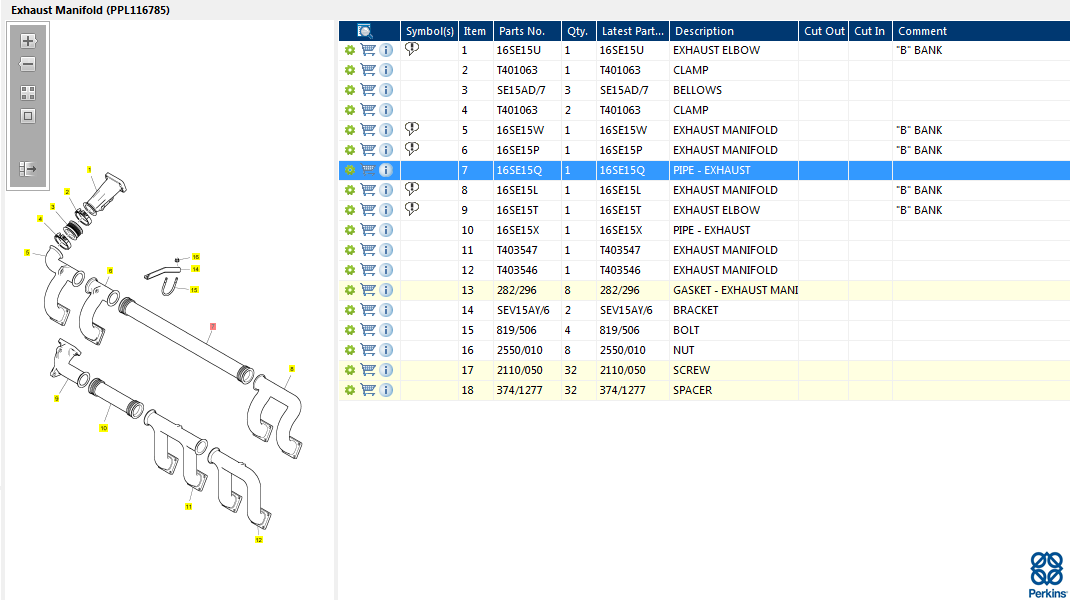This screenshot has height=600, width=1070.
Task: Click GASKET - EXHAUST MANI description
Action: (736, 290)
